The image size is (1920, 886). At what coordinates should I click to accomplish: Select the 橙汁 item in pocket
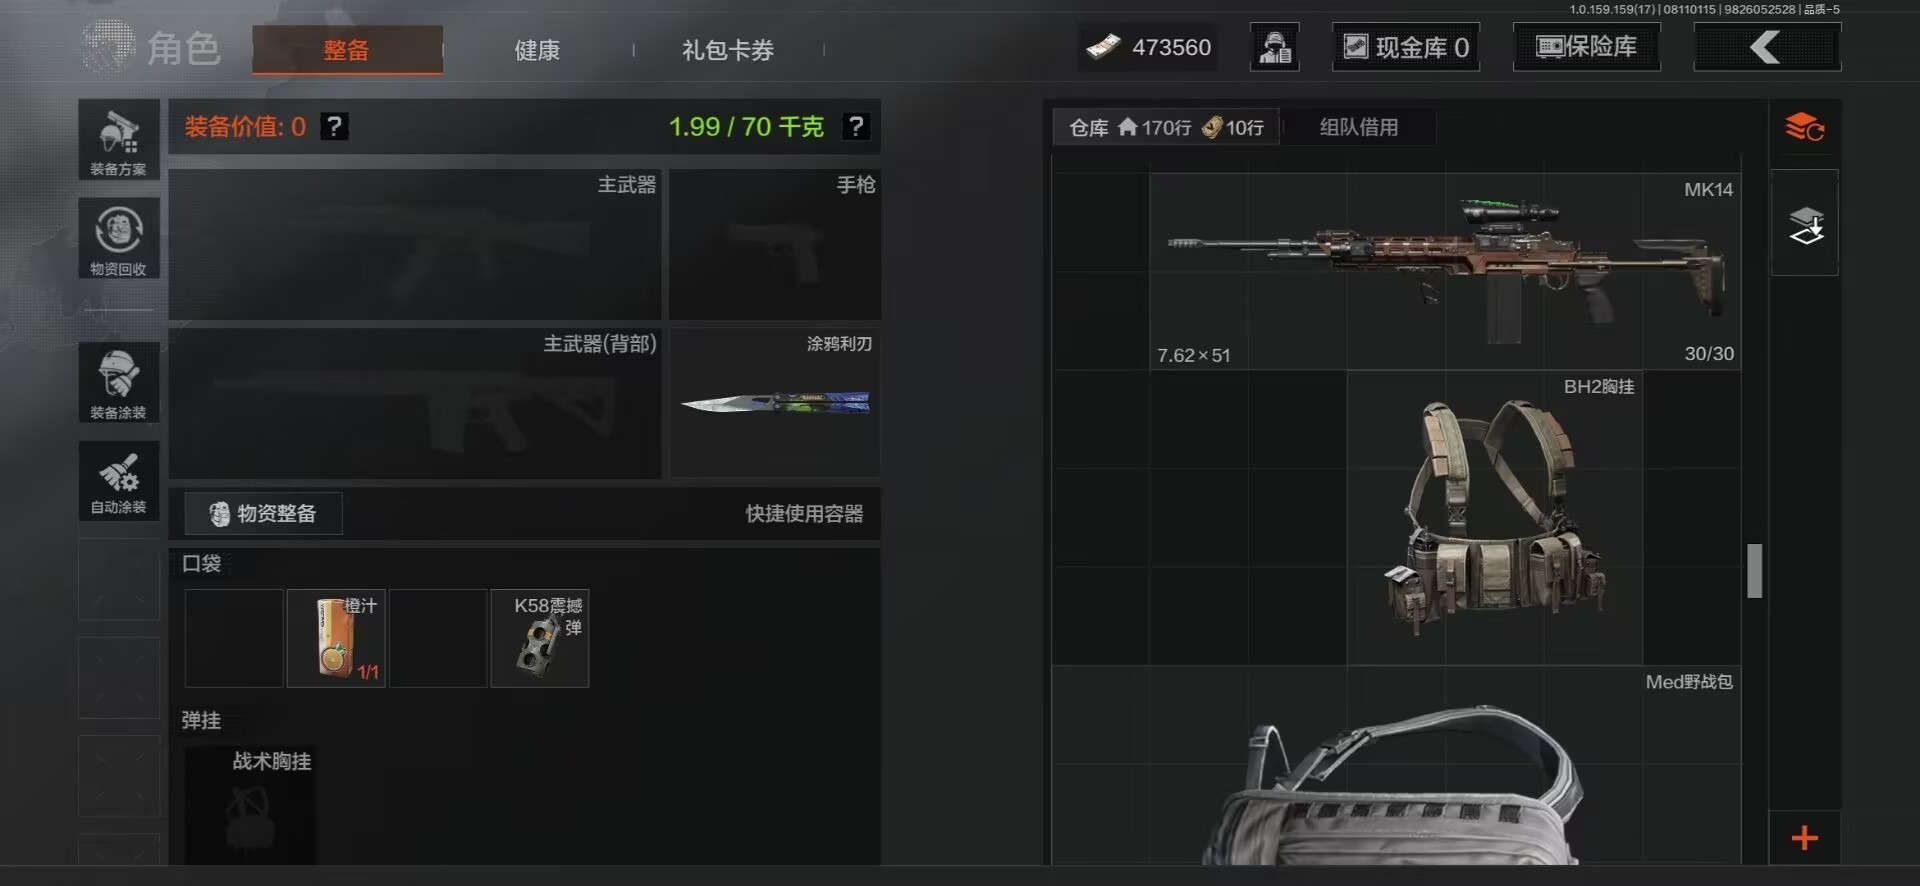[336, 638]
